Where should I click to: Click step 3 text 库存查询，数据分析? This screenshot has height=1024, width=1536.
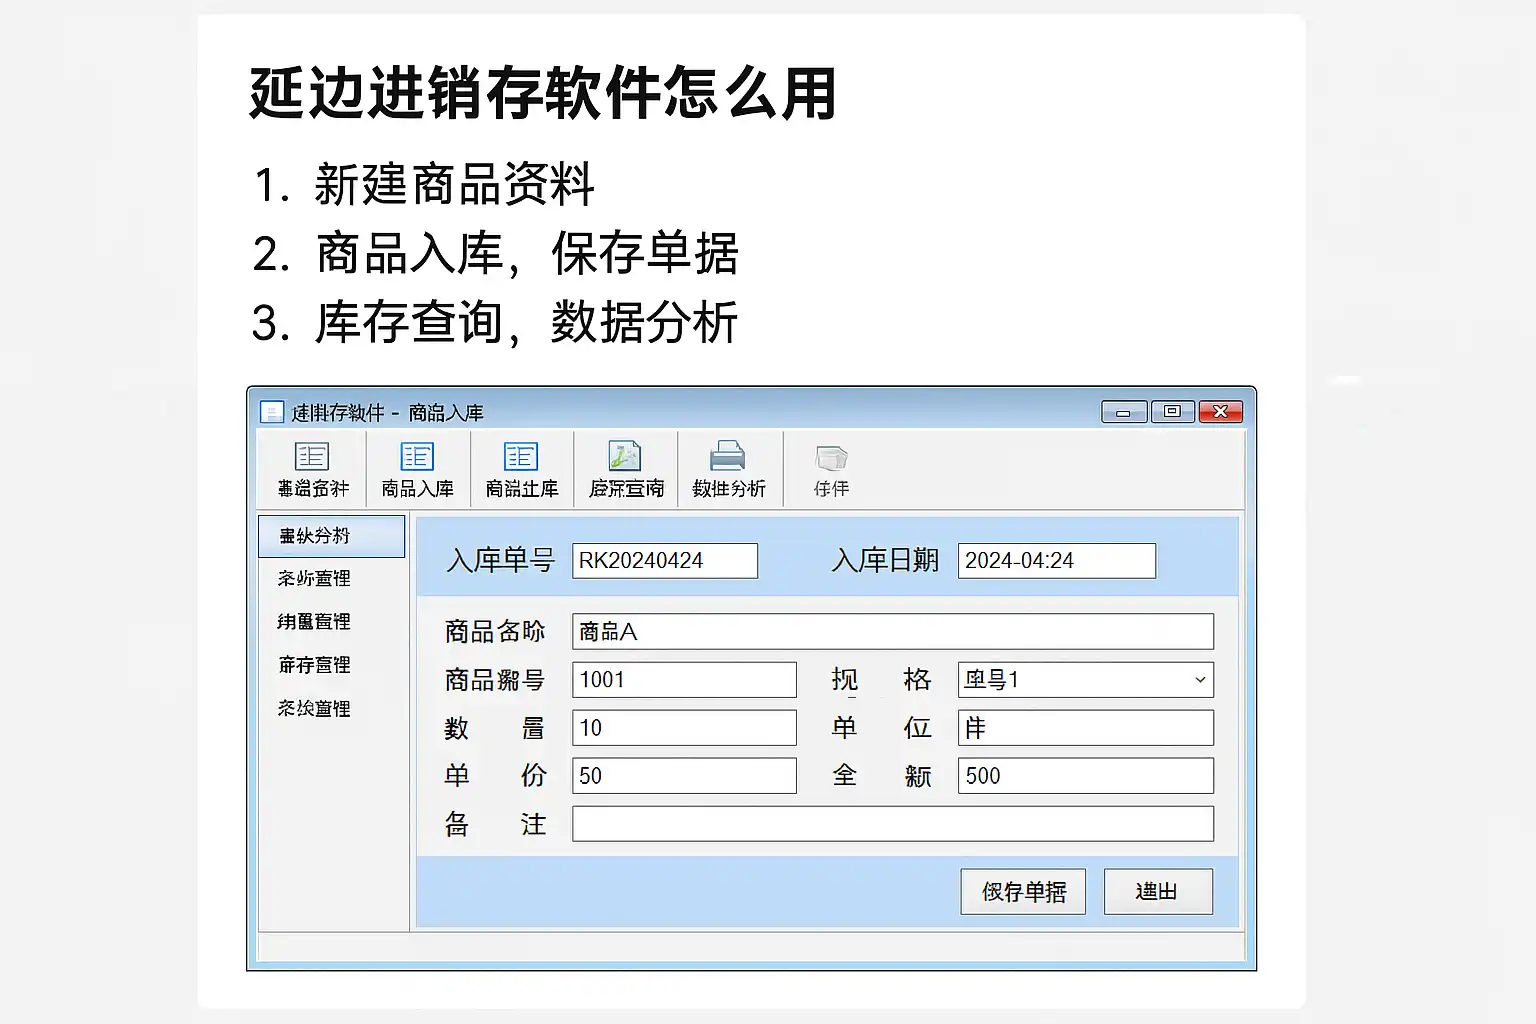(527, 323)
